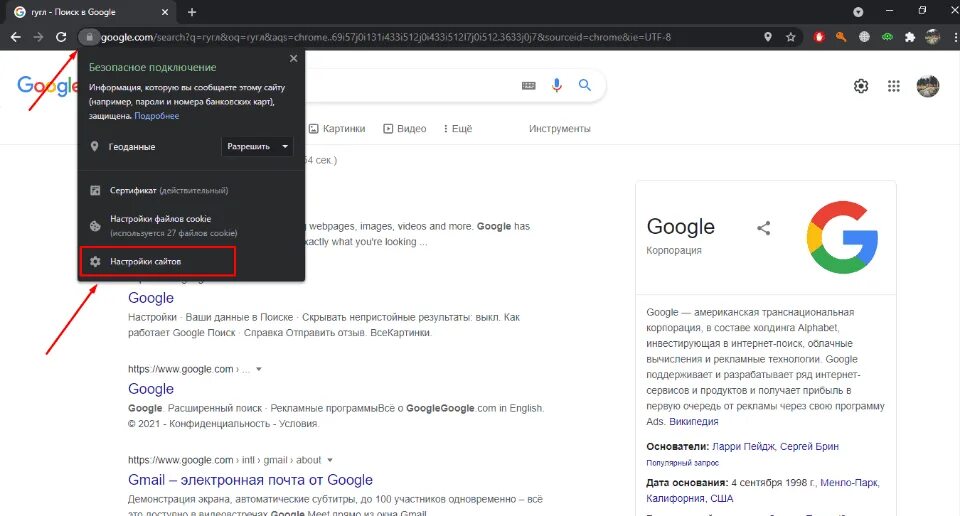
Task: Click the Google logo on the page
Action: point(47,87)
